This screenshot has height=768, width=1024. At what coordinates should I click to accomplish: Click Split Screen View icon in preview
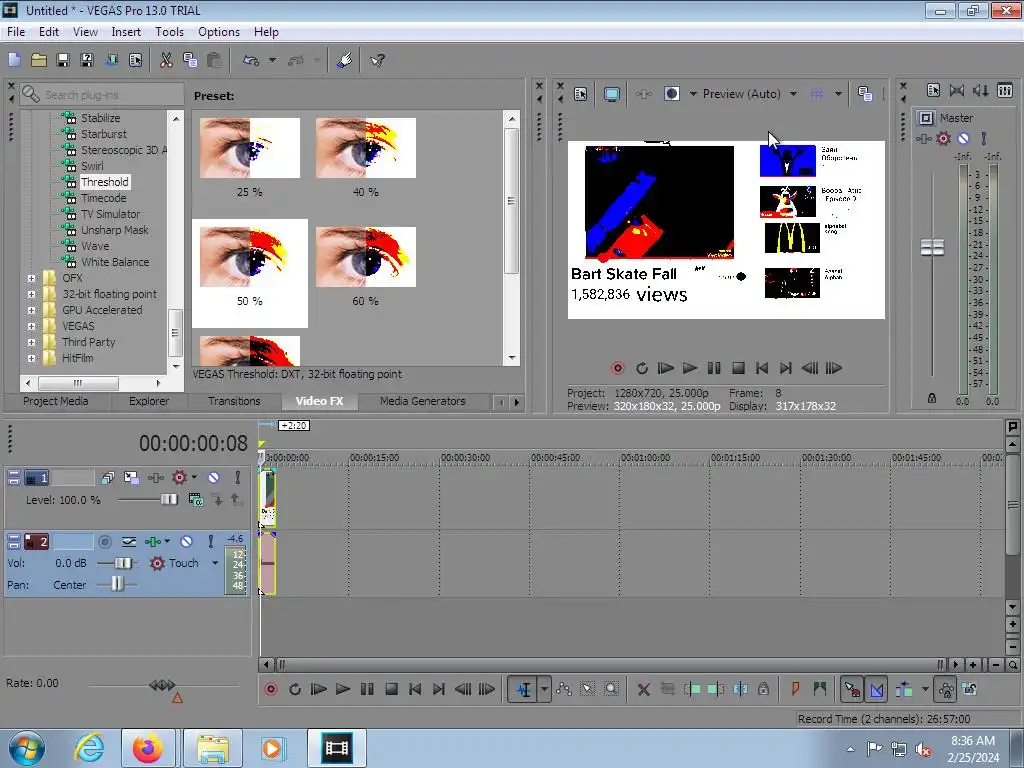coord(672,94)
